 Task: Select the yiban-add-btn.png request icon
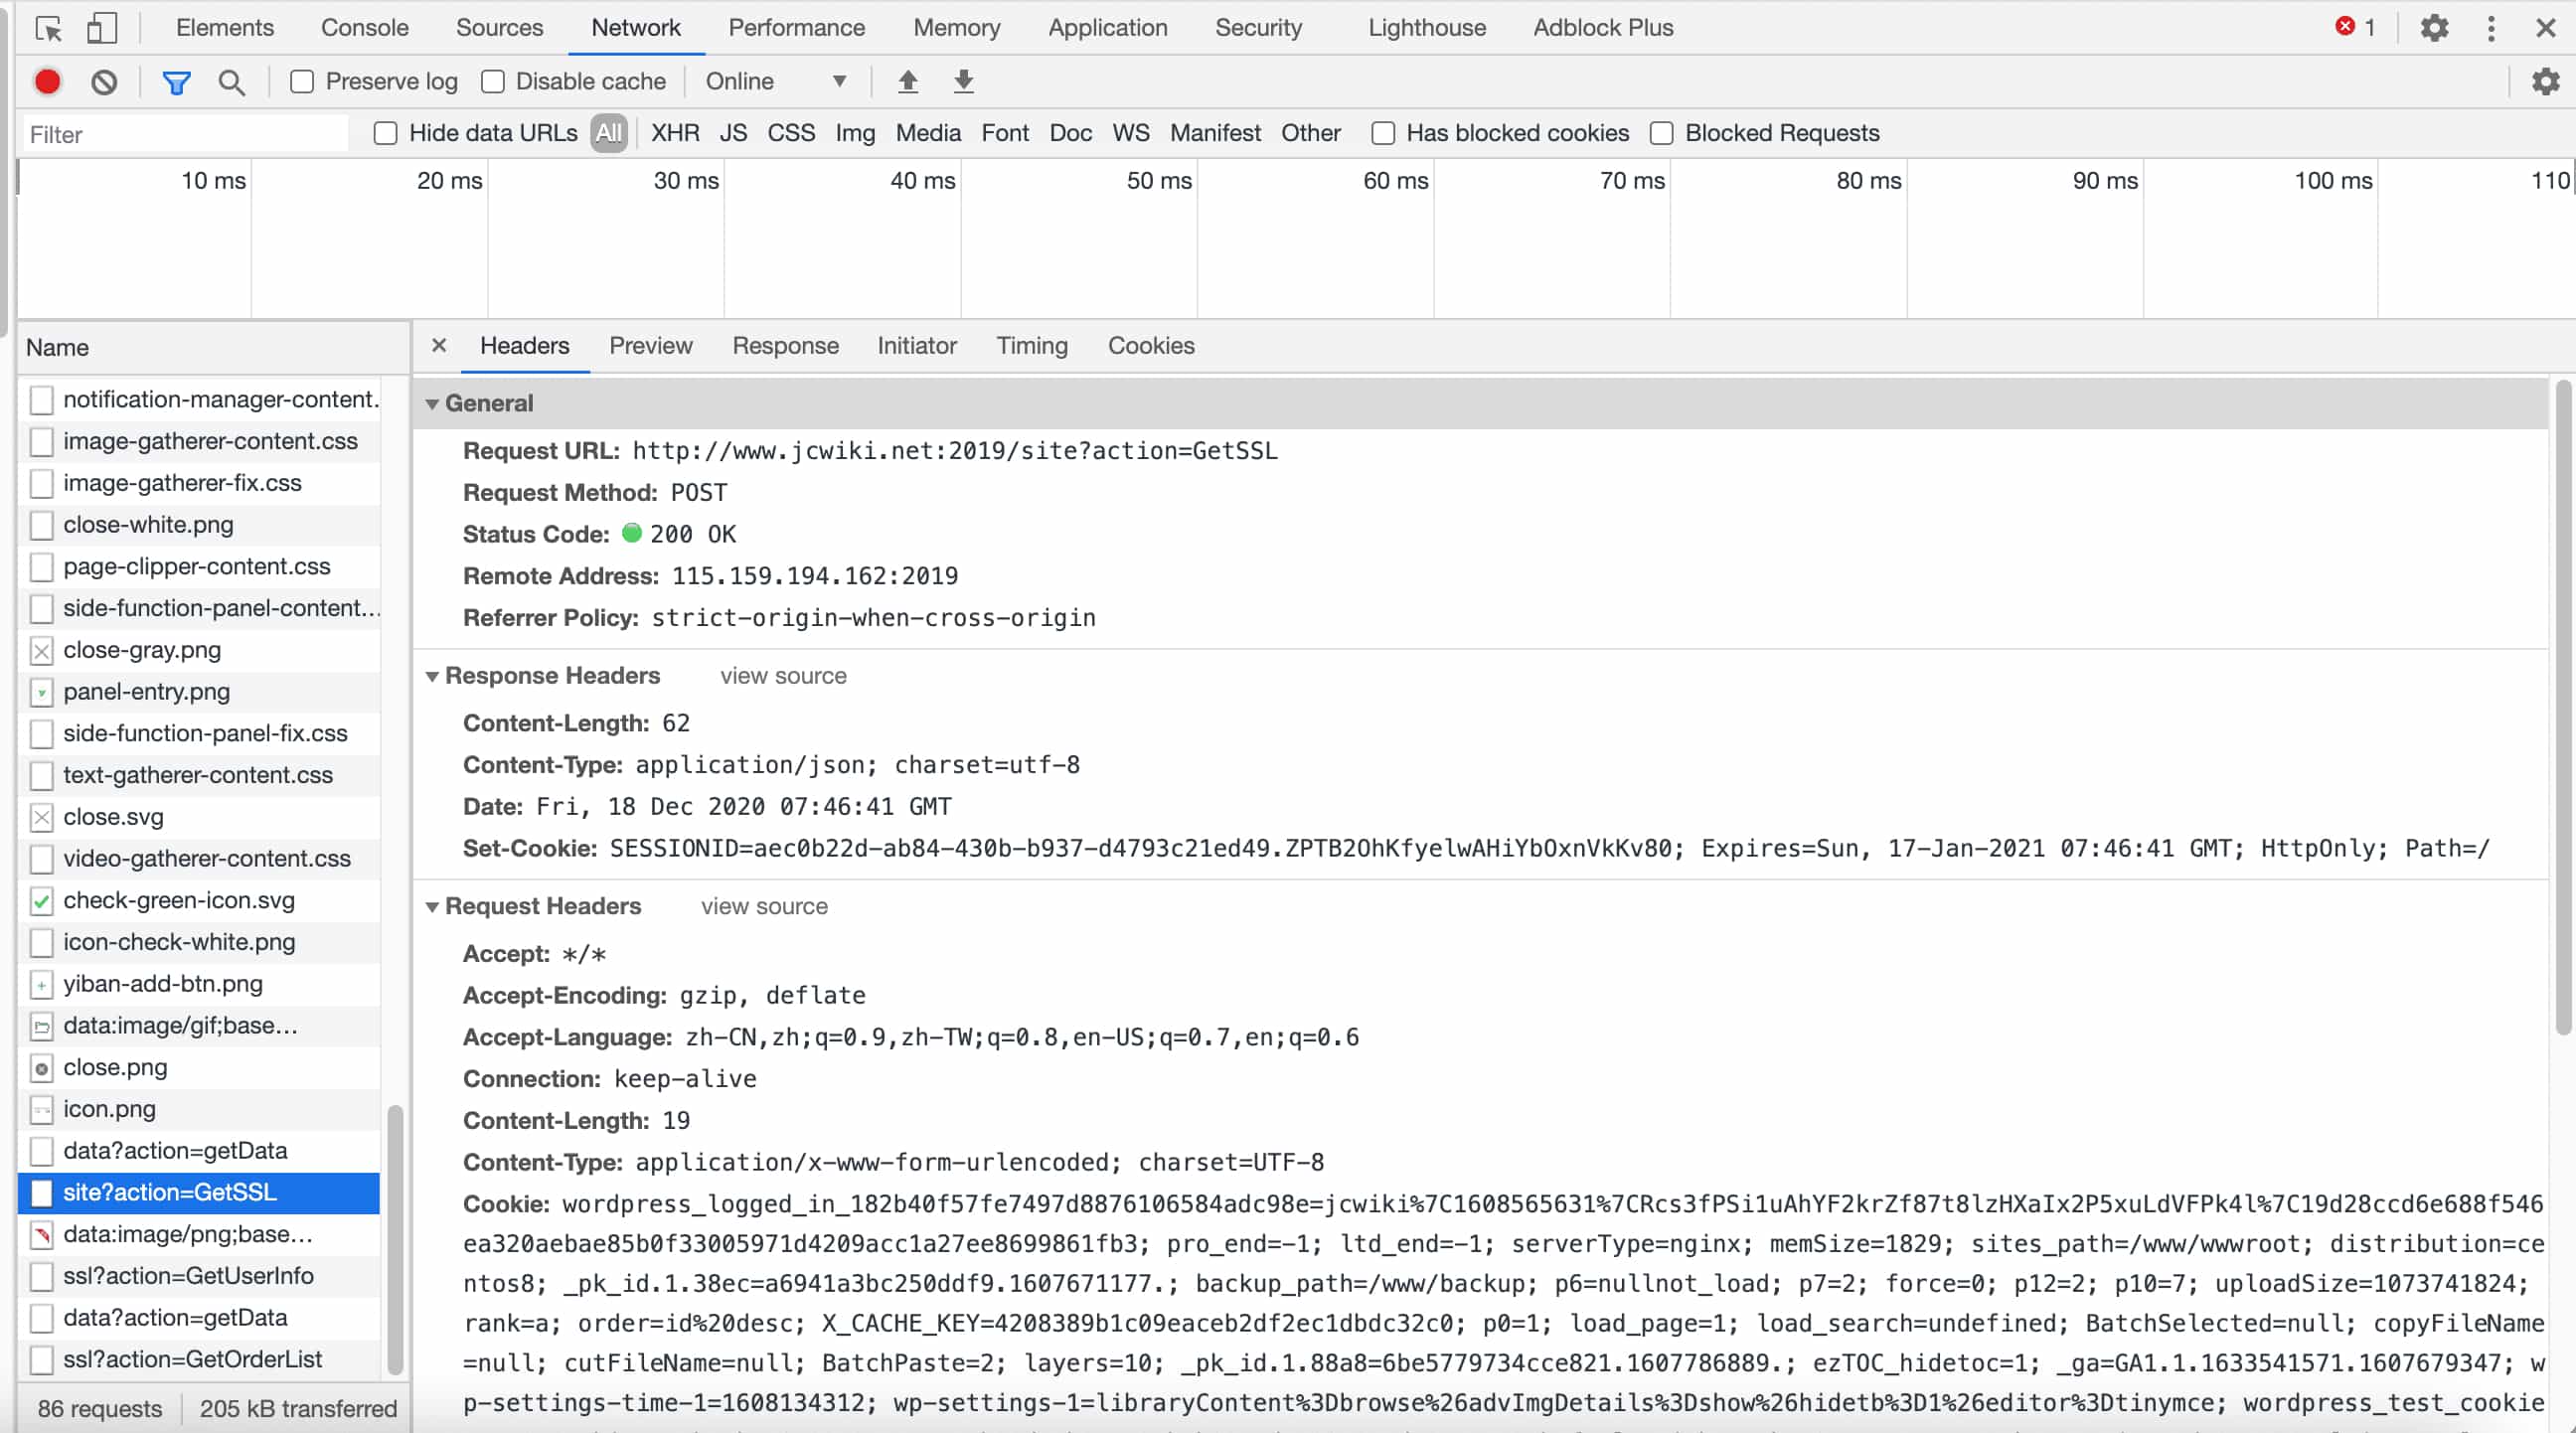tap(41, 984)
